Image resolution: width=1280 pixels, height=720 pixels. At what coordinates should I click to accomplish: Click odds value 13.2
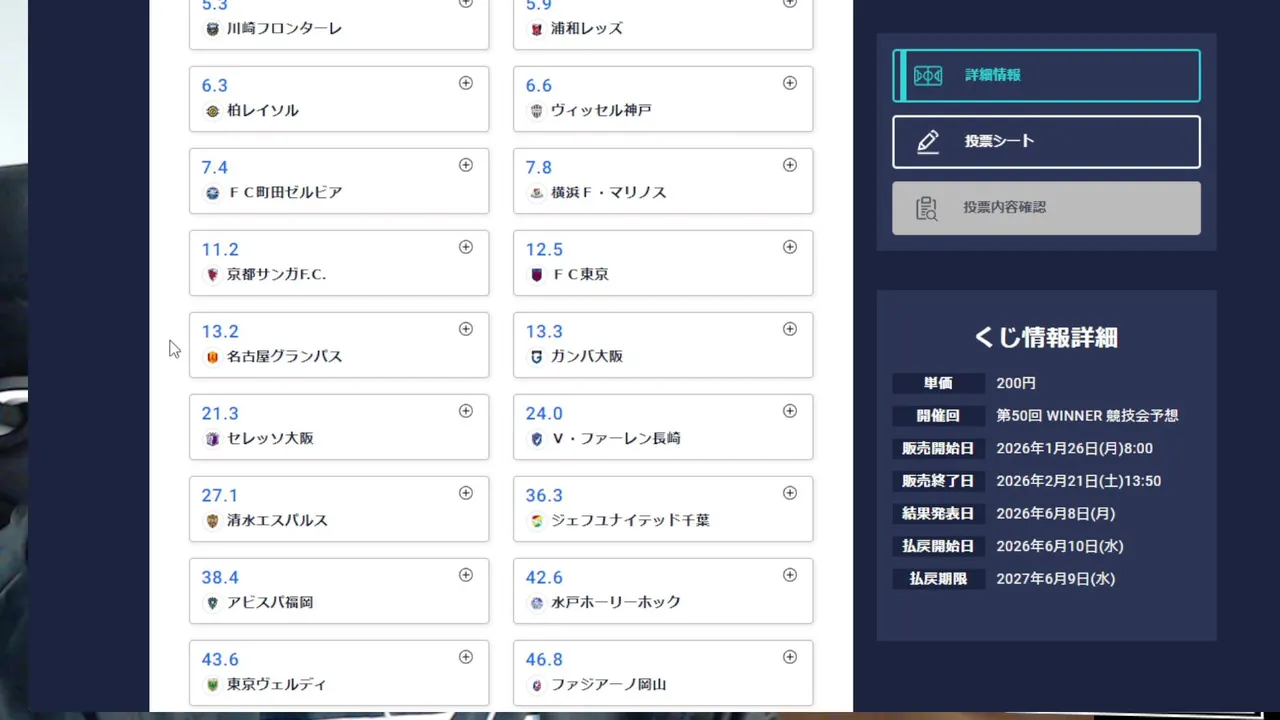pos(220,332)
